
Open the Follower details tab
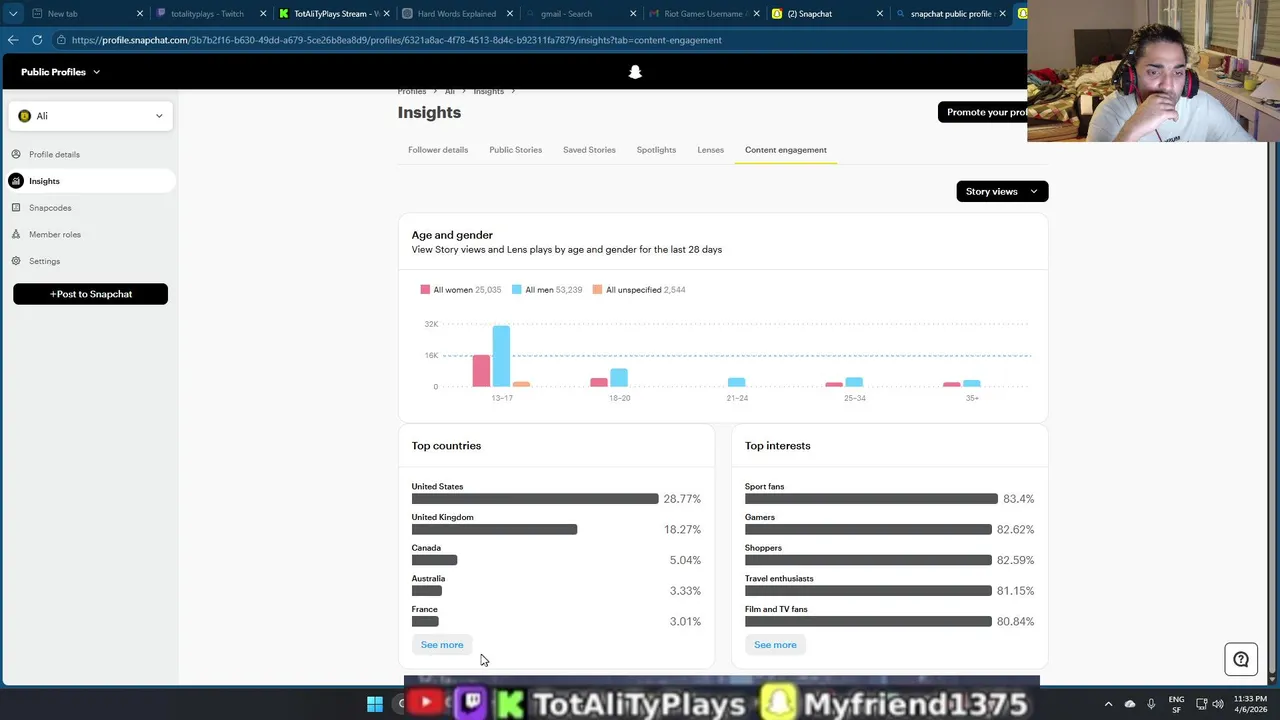pyautogui.click(x=438, y=150)
